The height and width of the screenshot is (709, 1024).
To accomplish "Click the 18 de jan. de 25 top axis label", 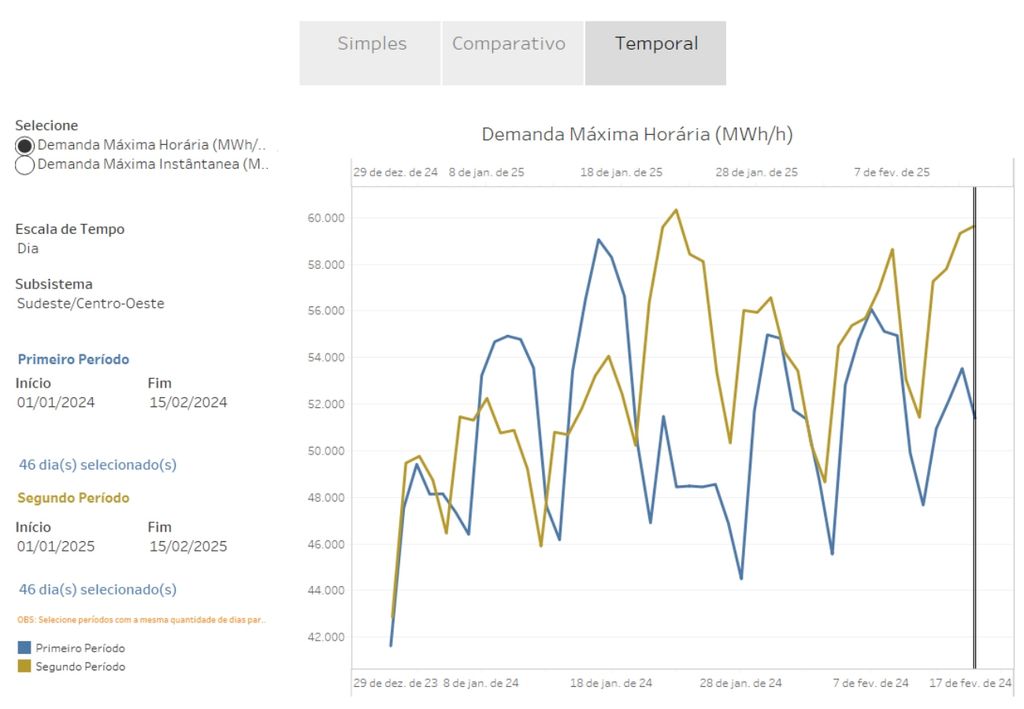I will (621, 172).
